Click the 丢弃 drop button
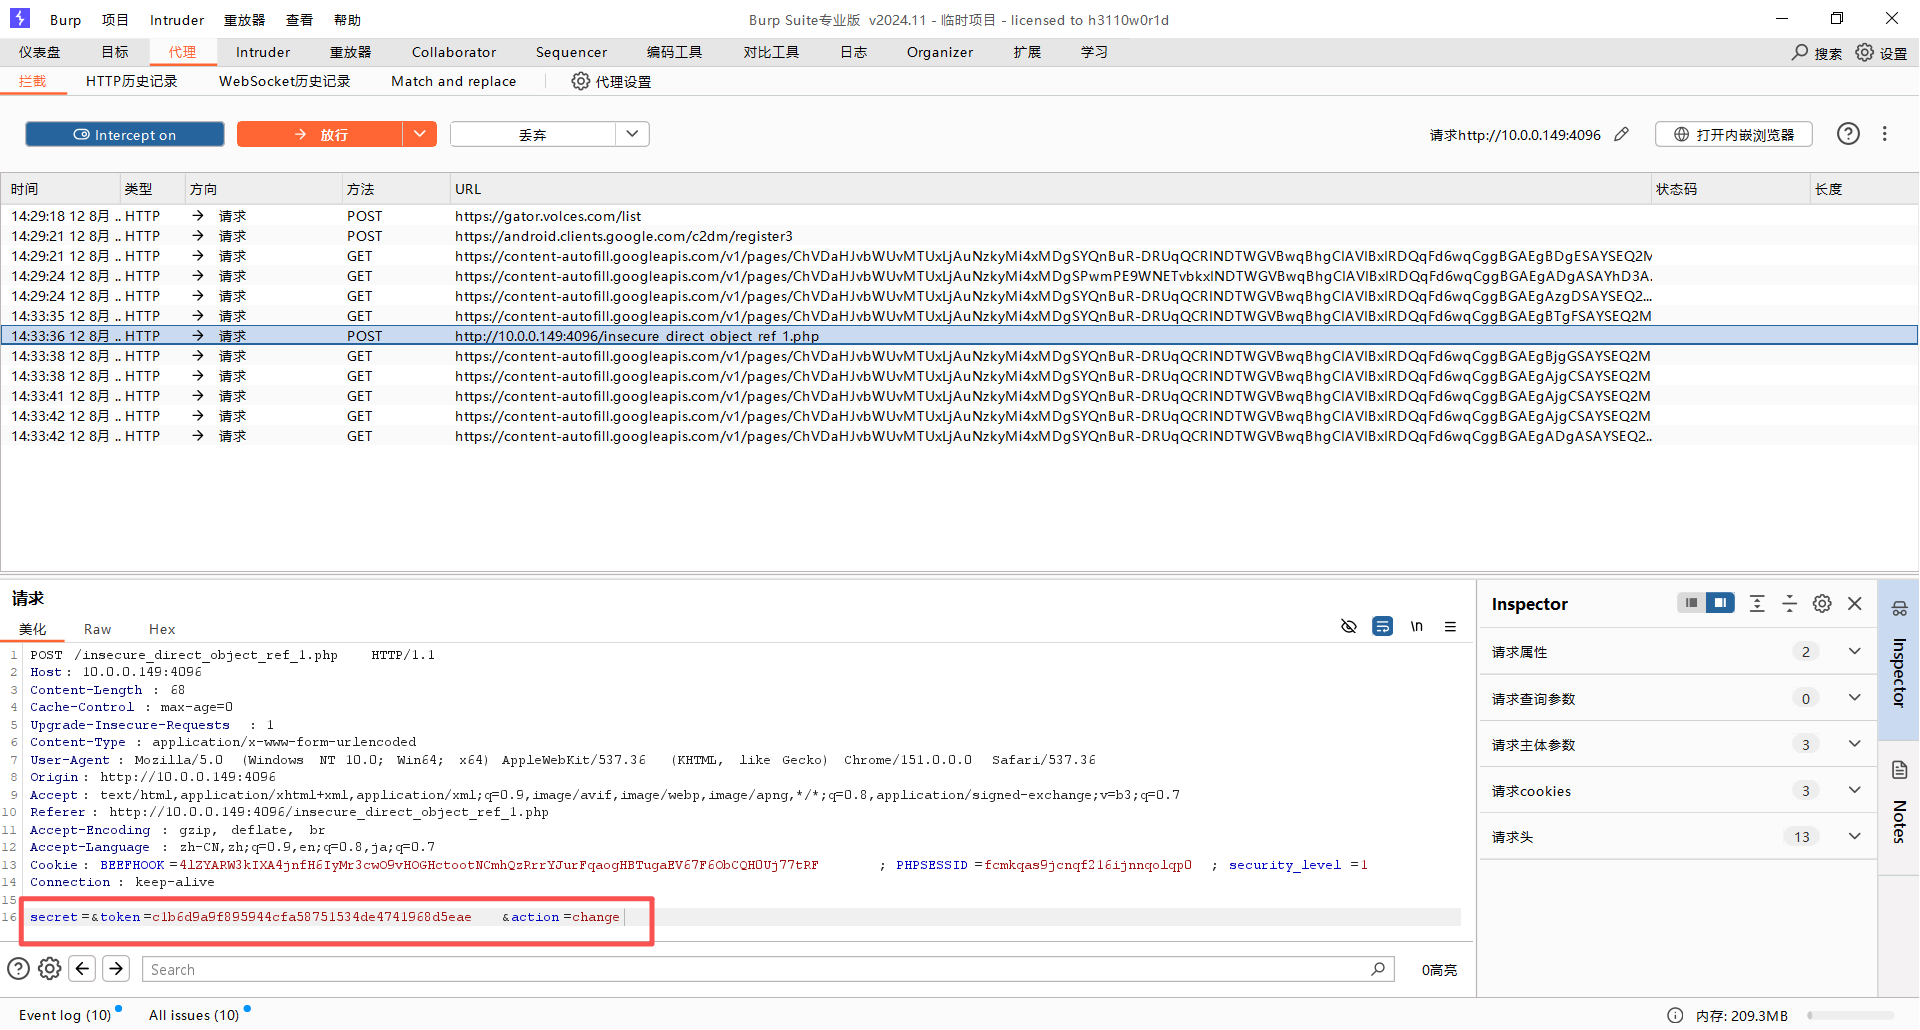The image size is (1920, 1030). (x=532, y=134)
